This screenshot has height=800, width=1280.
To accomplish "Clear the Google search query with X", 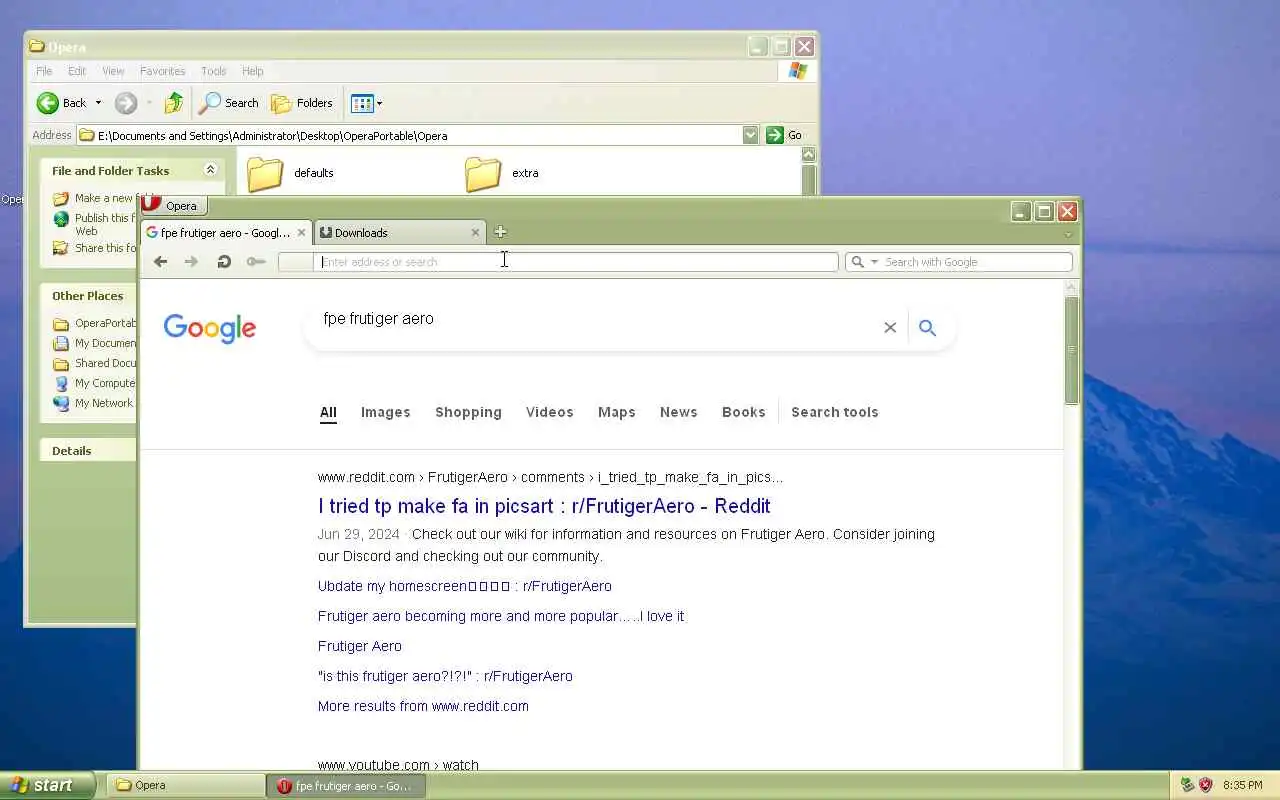I will (890, 327).
